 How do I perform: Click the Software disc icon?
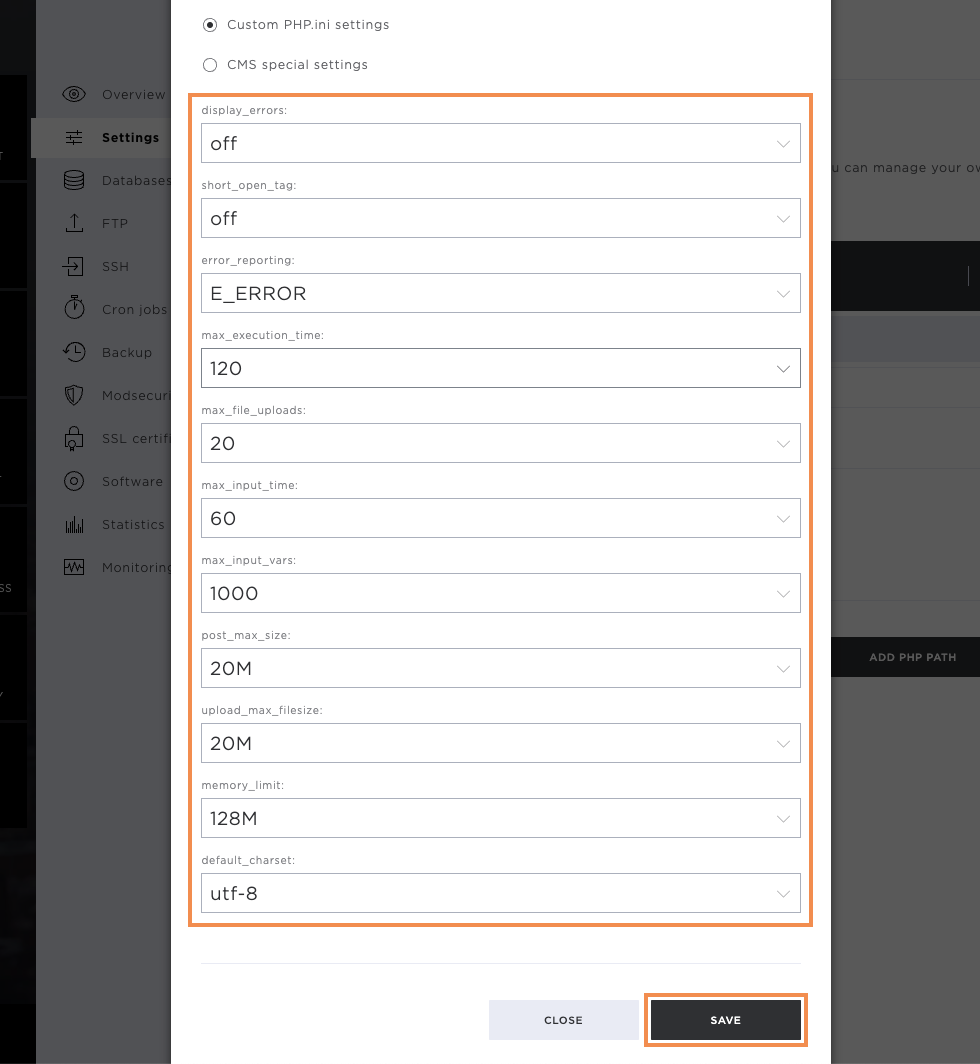tap(74, 481)
